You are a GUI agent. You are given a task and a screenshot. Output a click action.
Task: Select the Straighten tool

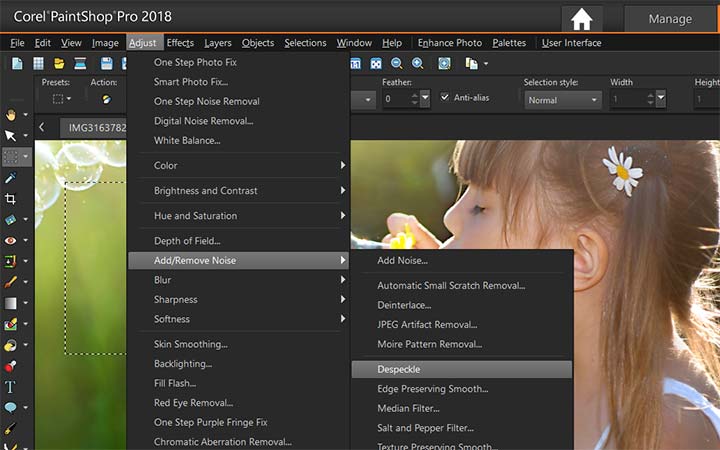[11, 219]
